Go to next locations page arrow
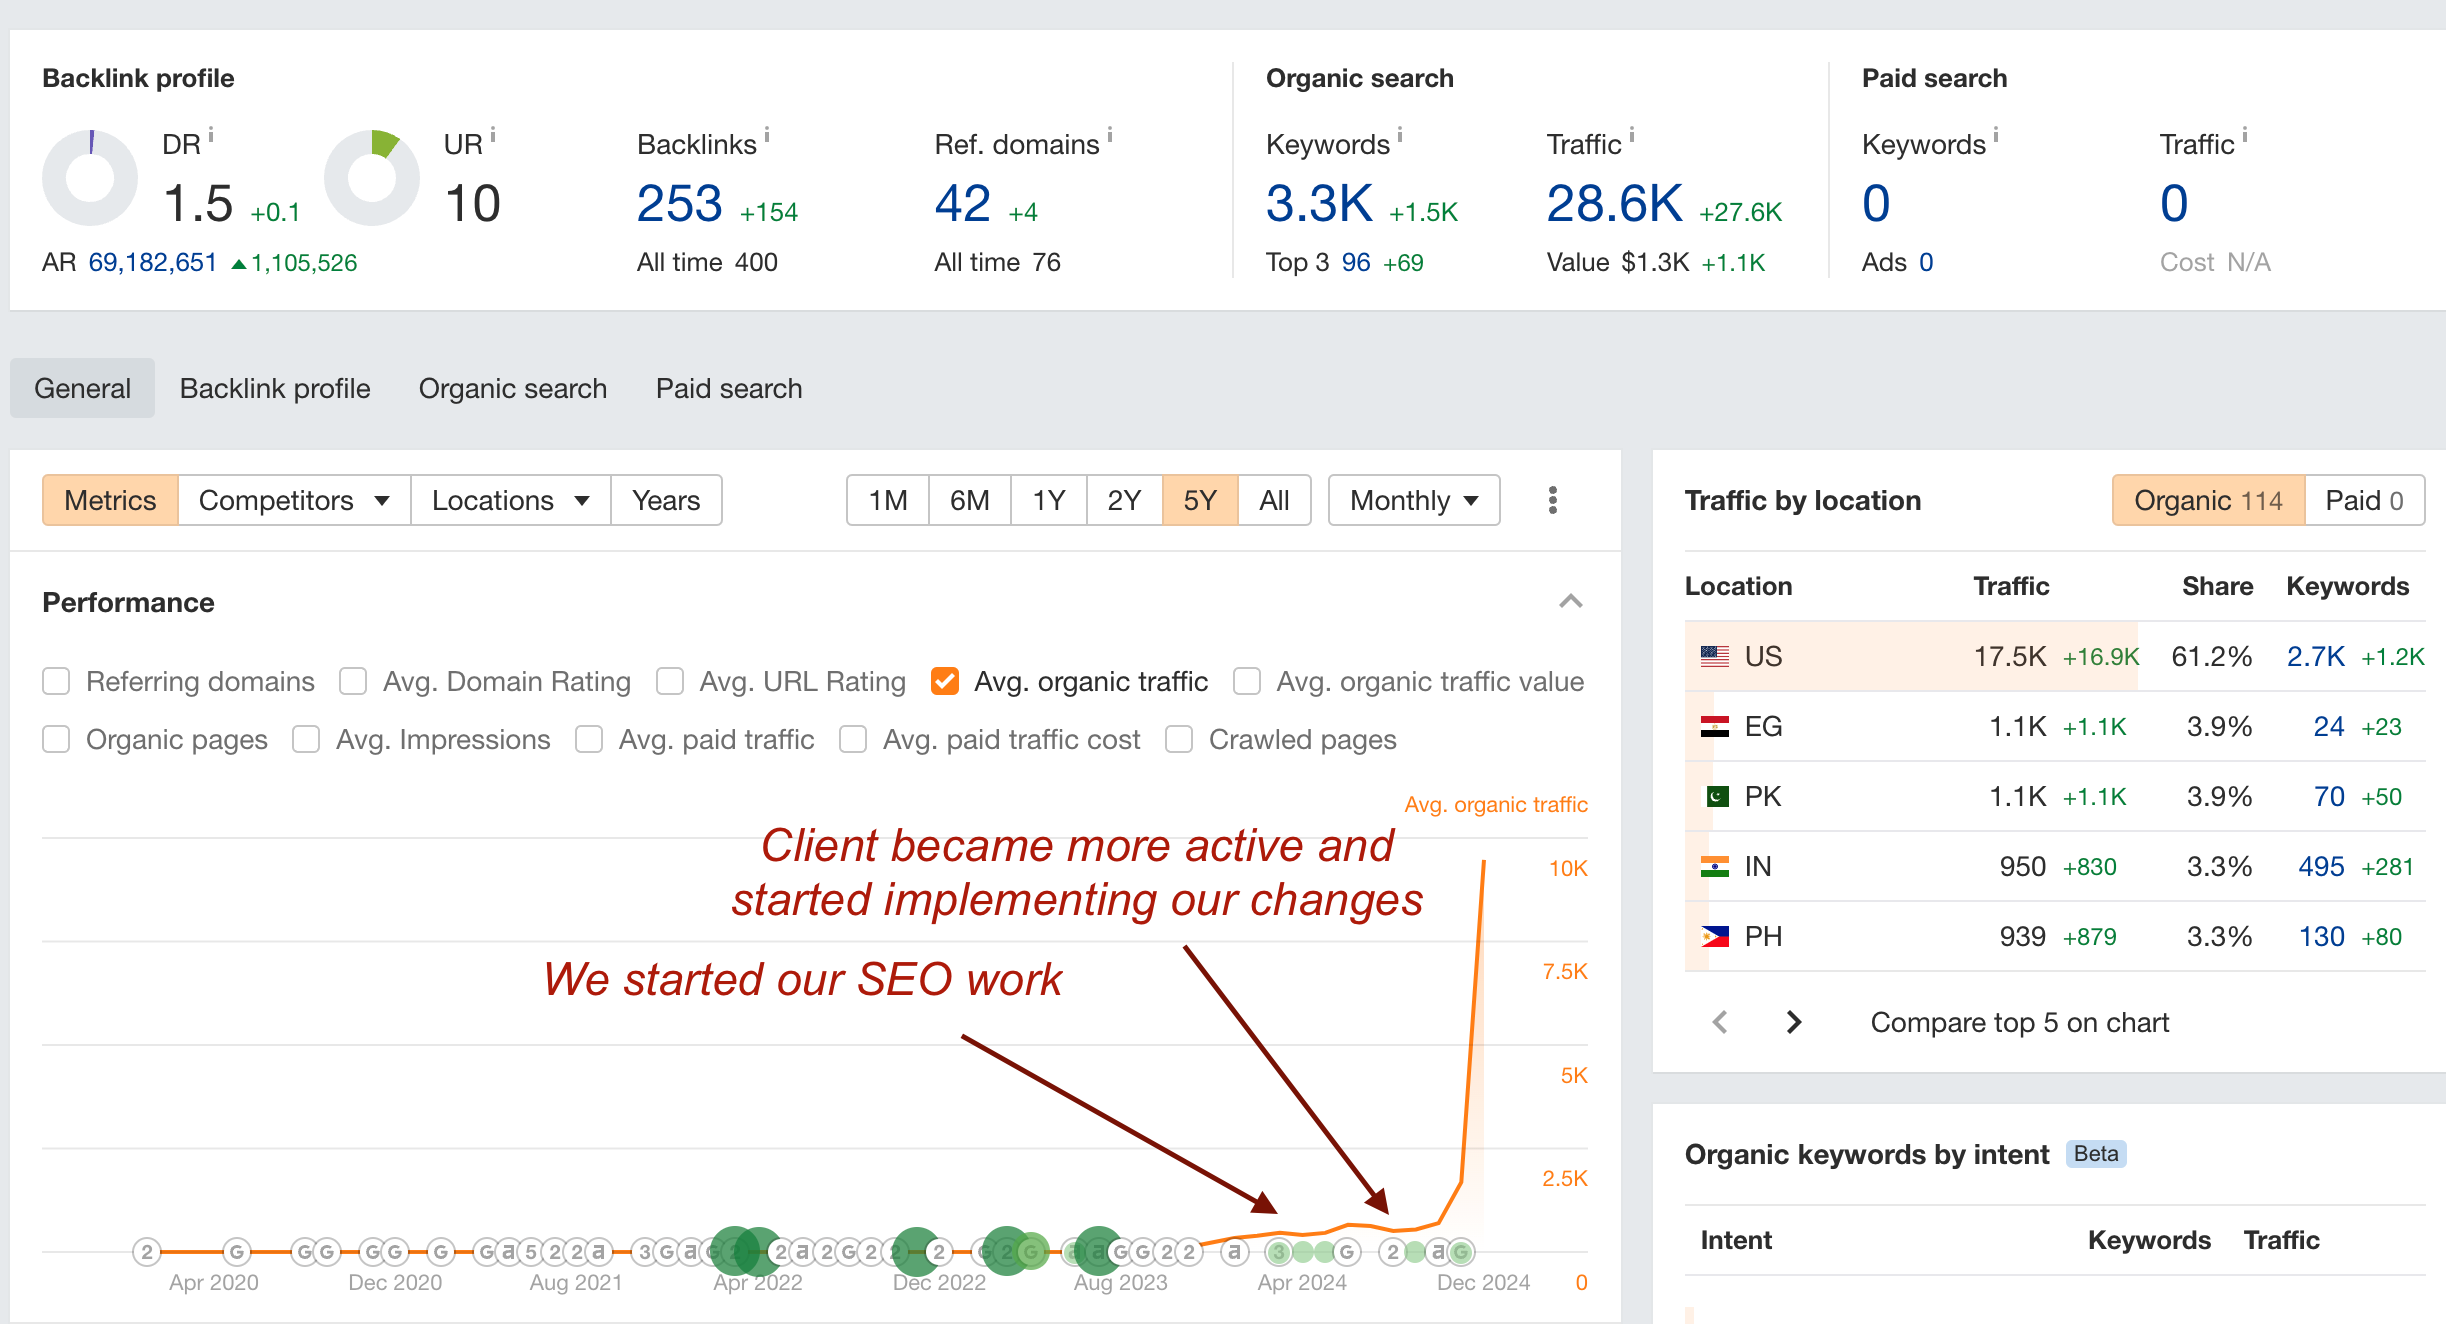 pyautogui.click(x=1793, y=1022)
